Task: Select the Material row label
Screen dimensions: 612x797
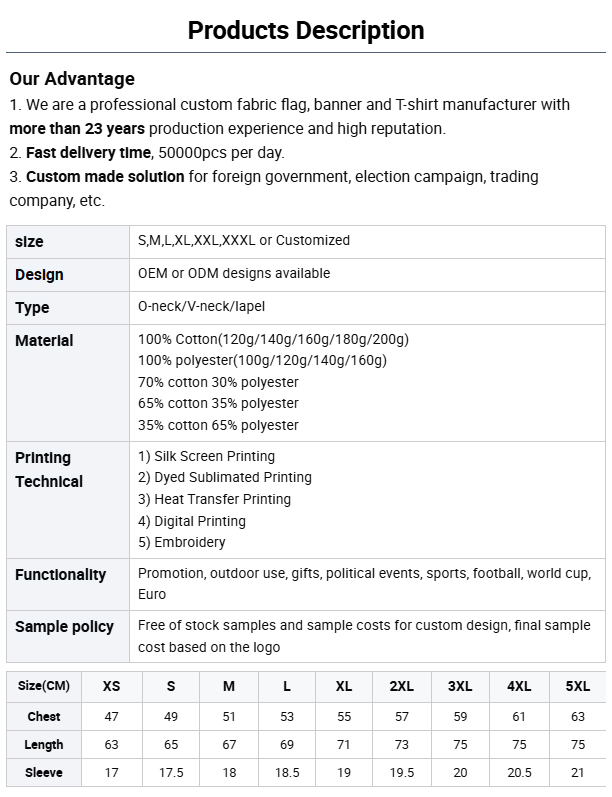Action: pyautogui.click(x=44, y=341)
